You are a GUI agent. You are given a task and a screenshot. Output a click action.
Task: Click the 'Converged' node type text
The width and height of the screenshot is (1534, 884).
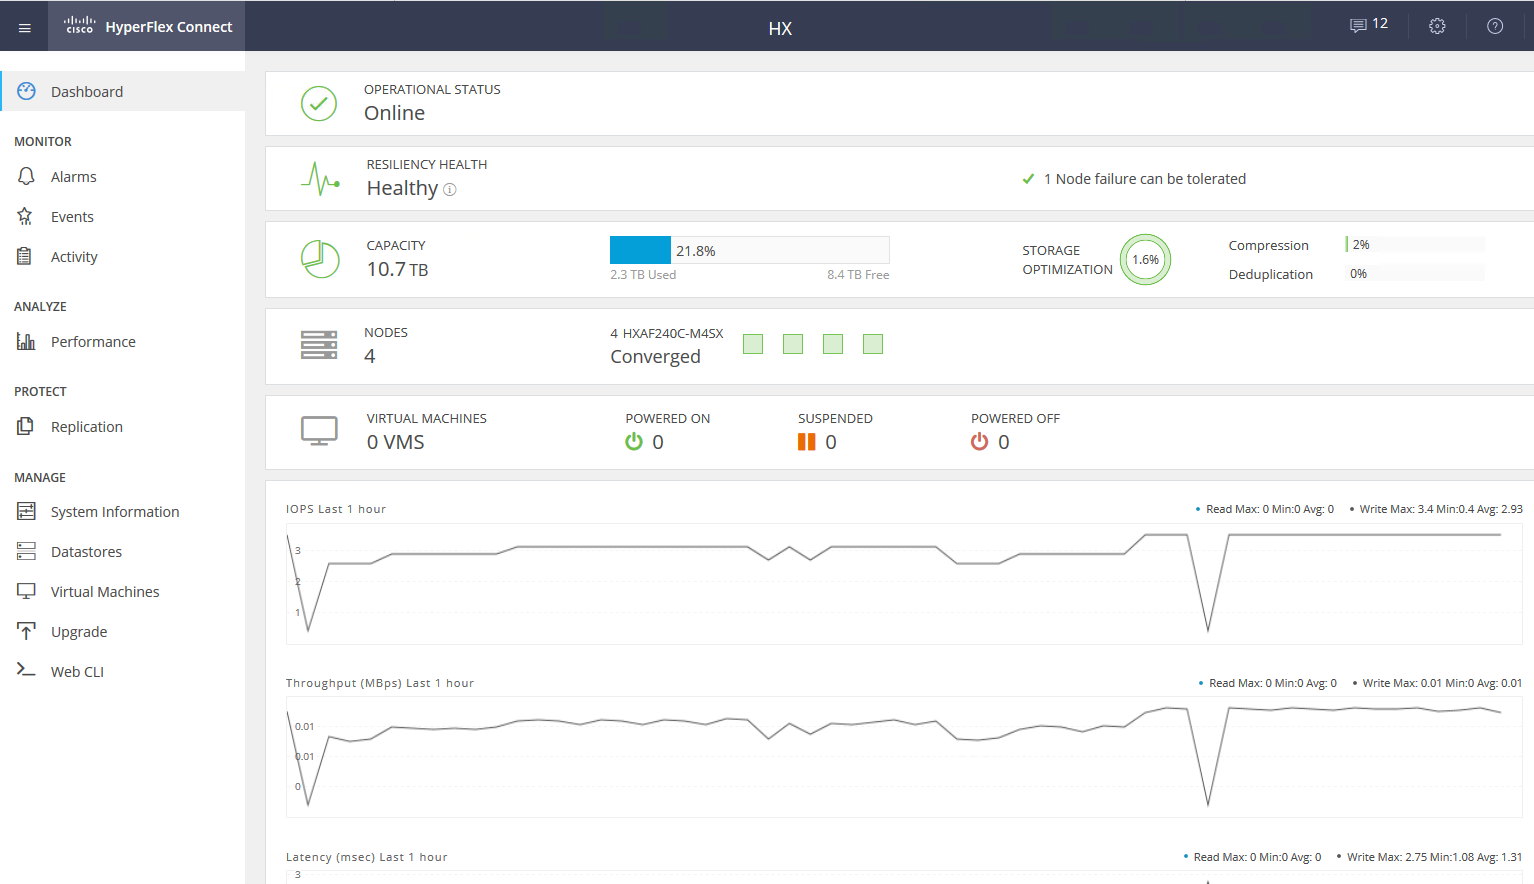[655, 357]
